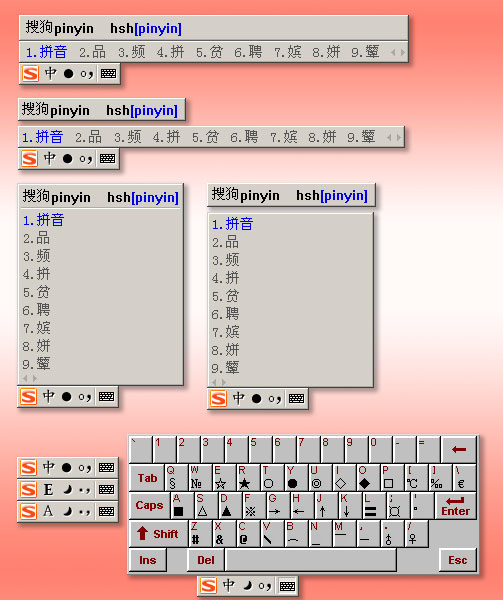Choose 1.拼音 in left vertical candidate list
Screen dimensions: 503x600
44,220
